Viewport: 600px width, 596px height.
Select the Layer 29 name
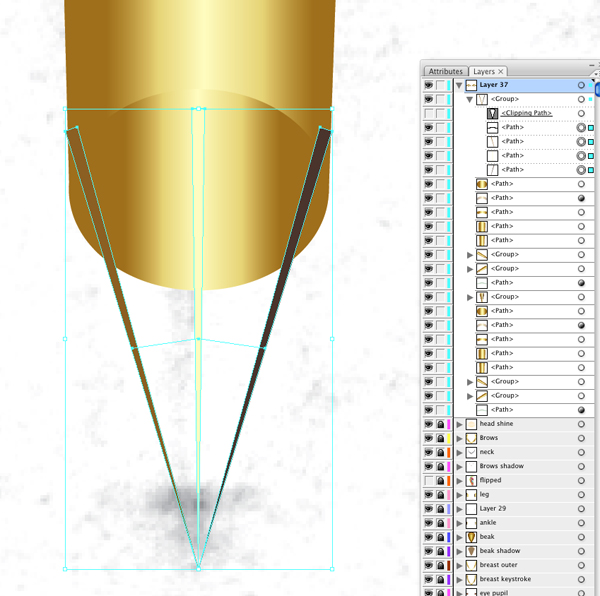(x=492, y=508)
